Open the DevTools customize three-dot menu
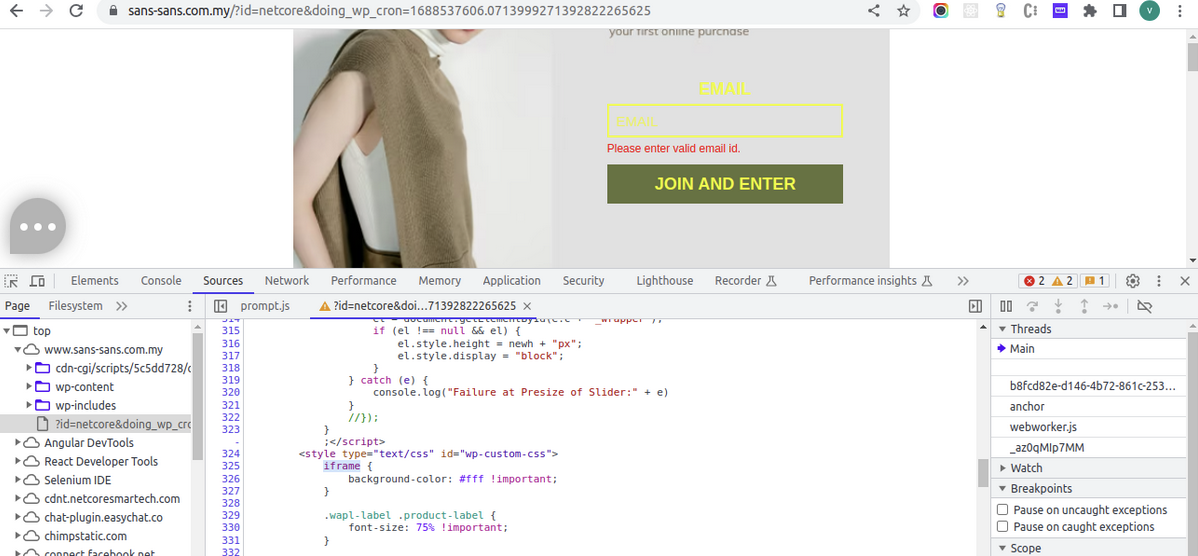Image resolution: width=1198 pixels, height=556 pixels. click(x=1159, y=281)
